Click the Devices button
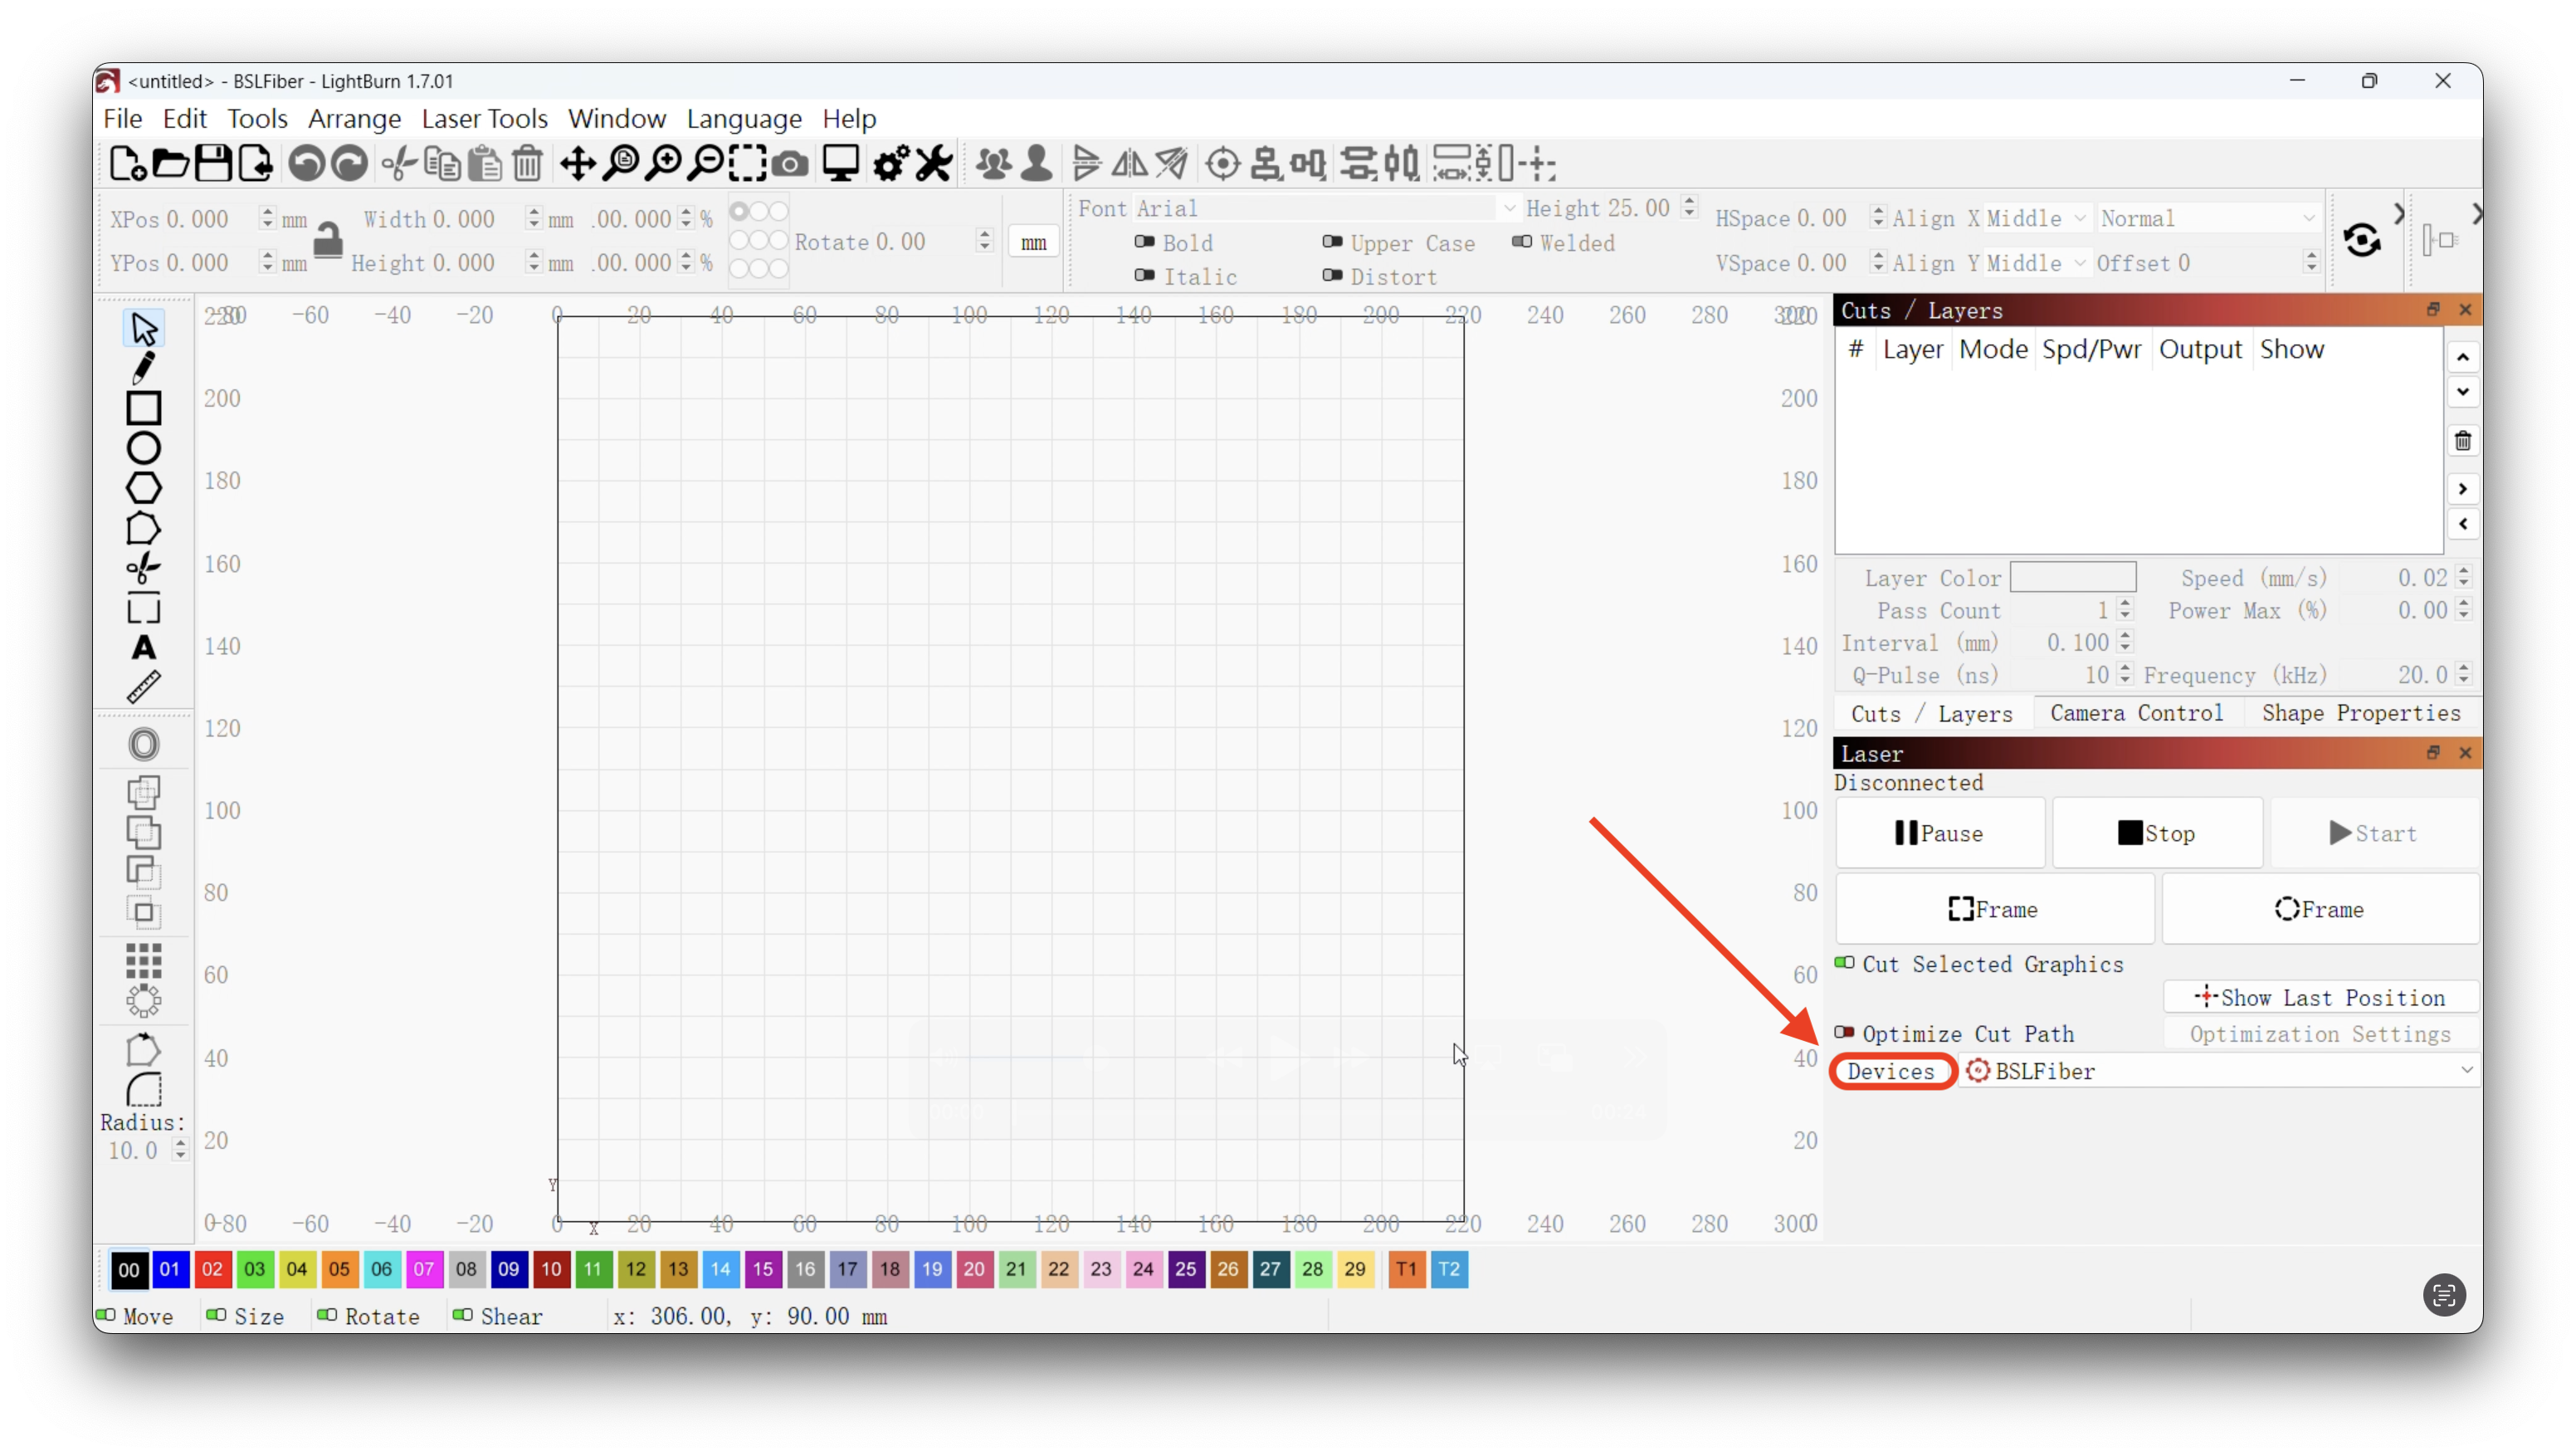2576x1456 pixels. [1892, 1071]
